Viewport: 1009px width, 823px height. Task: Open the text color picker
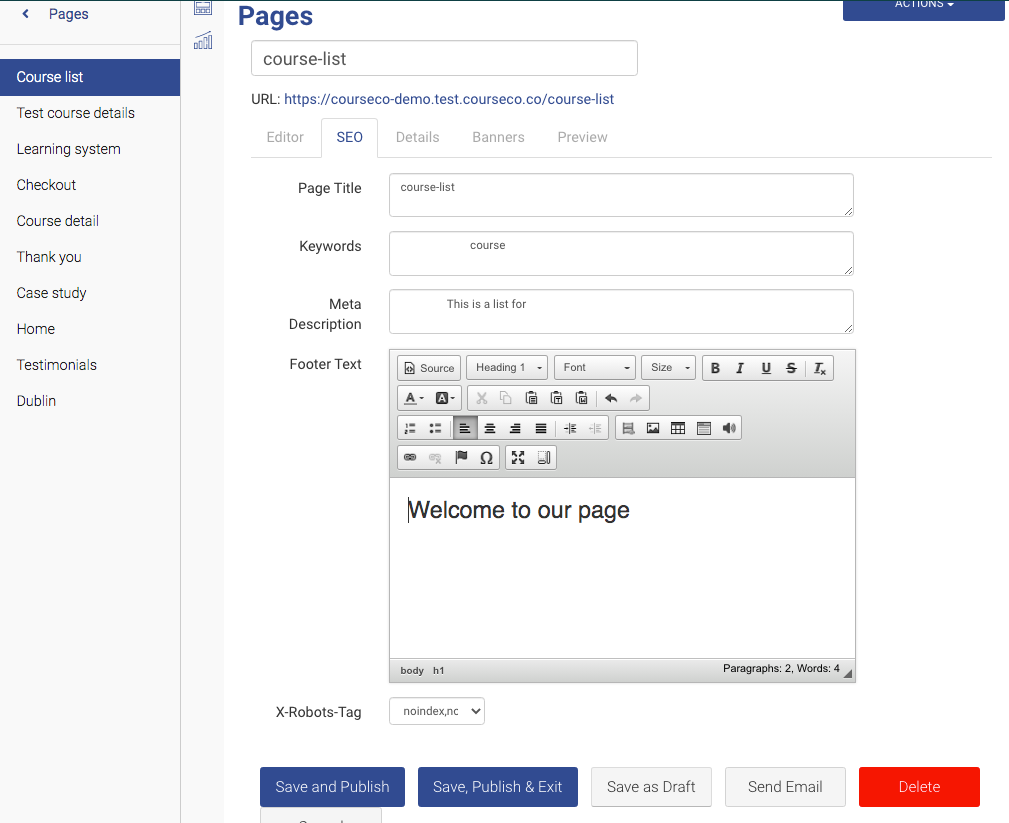point(414,398)
